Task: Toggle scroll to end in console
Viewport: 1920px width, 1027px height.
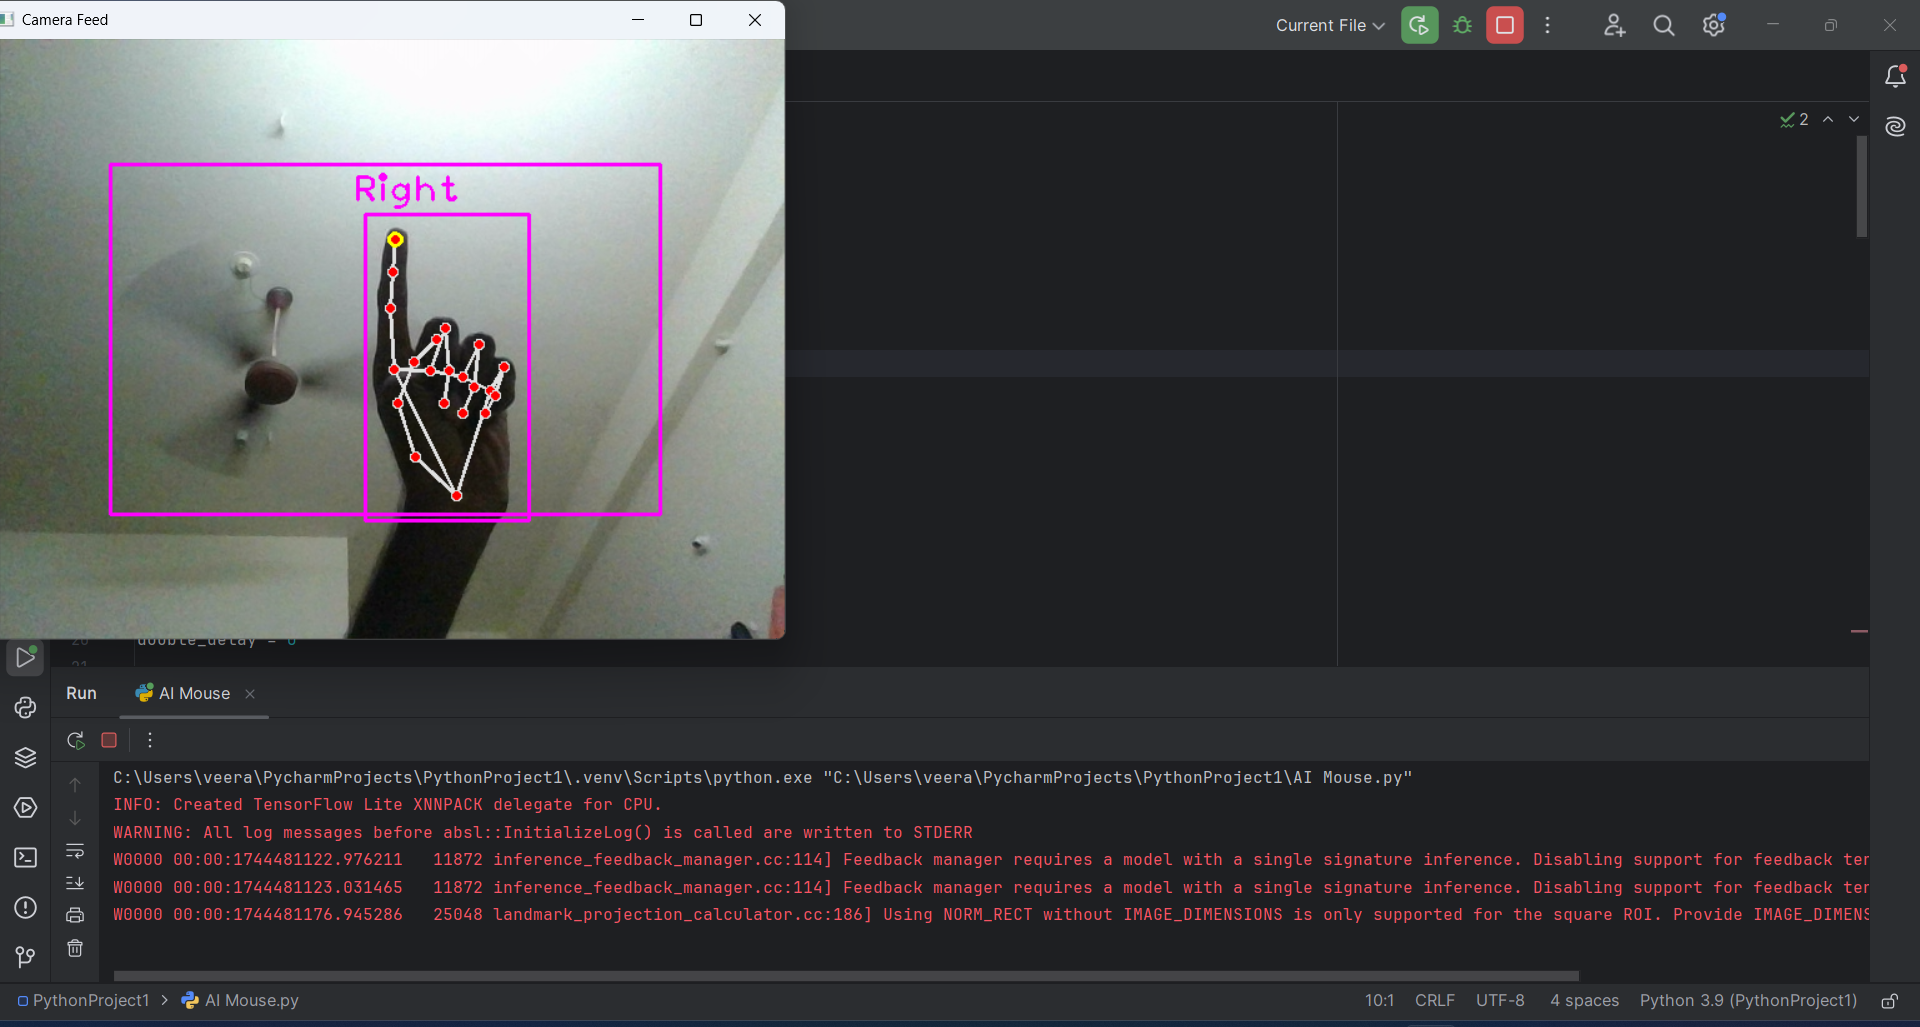Action: (75, 883)
